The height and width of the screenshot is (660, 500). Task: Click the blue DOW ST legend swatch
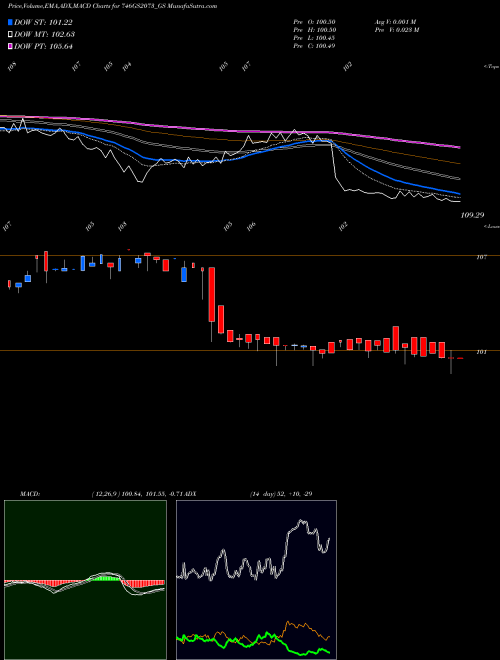(11, 22)
